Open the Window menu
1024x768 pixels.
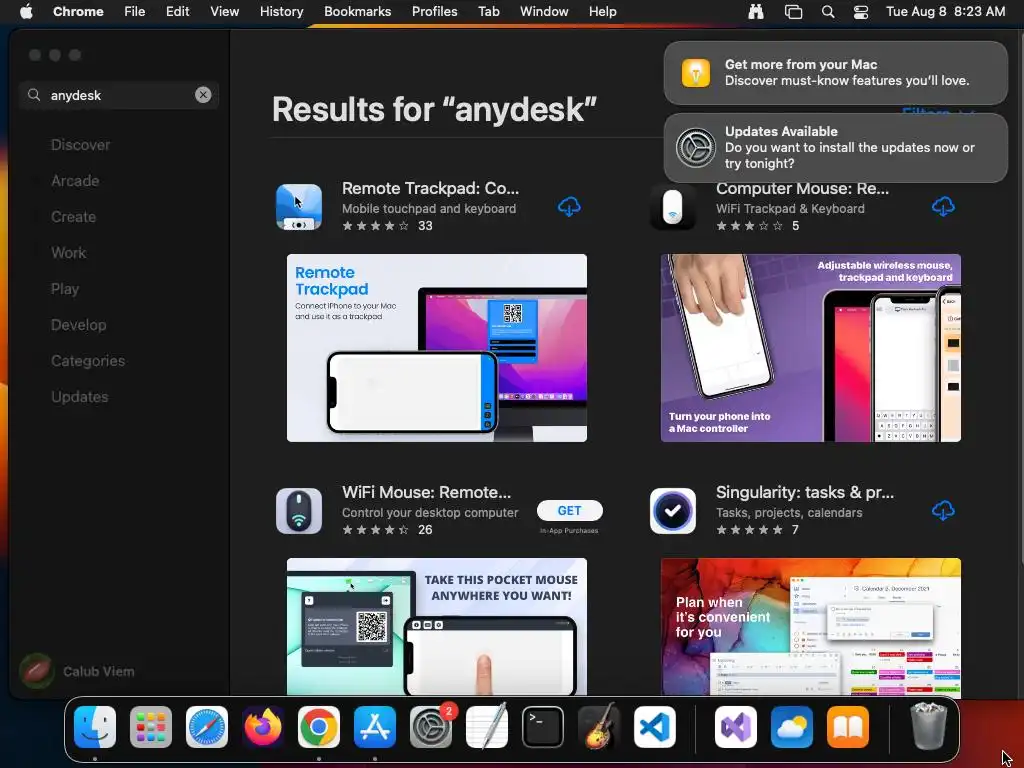coord(544,11)
